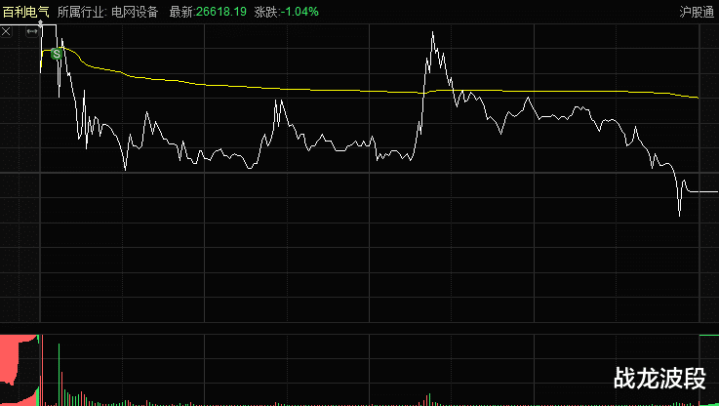Click the change percentage -1.04%
Viewport: 719px width, 406px height.
[299, 12]
